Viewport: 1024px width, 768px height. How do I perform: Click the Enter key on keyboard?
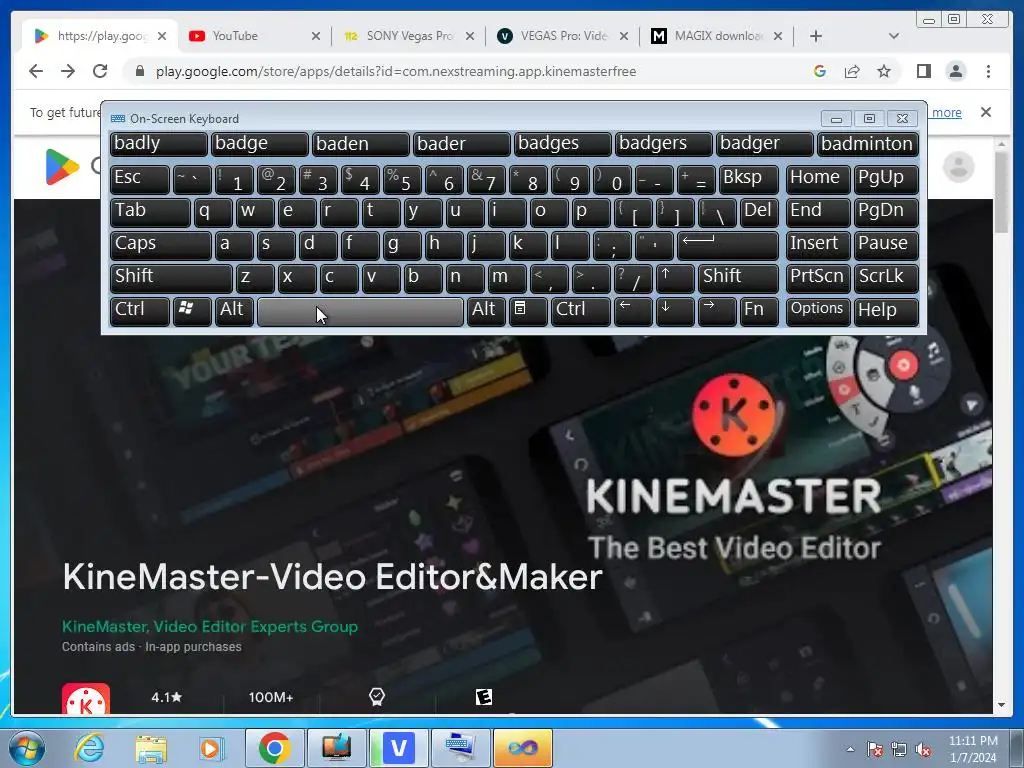[x=728, y=245]
